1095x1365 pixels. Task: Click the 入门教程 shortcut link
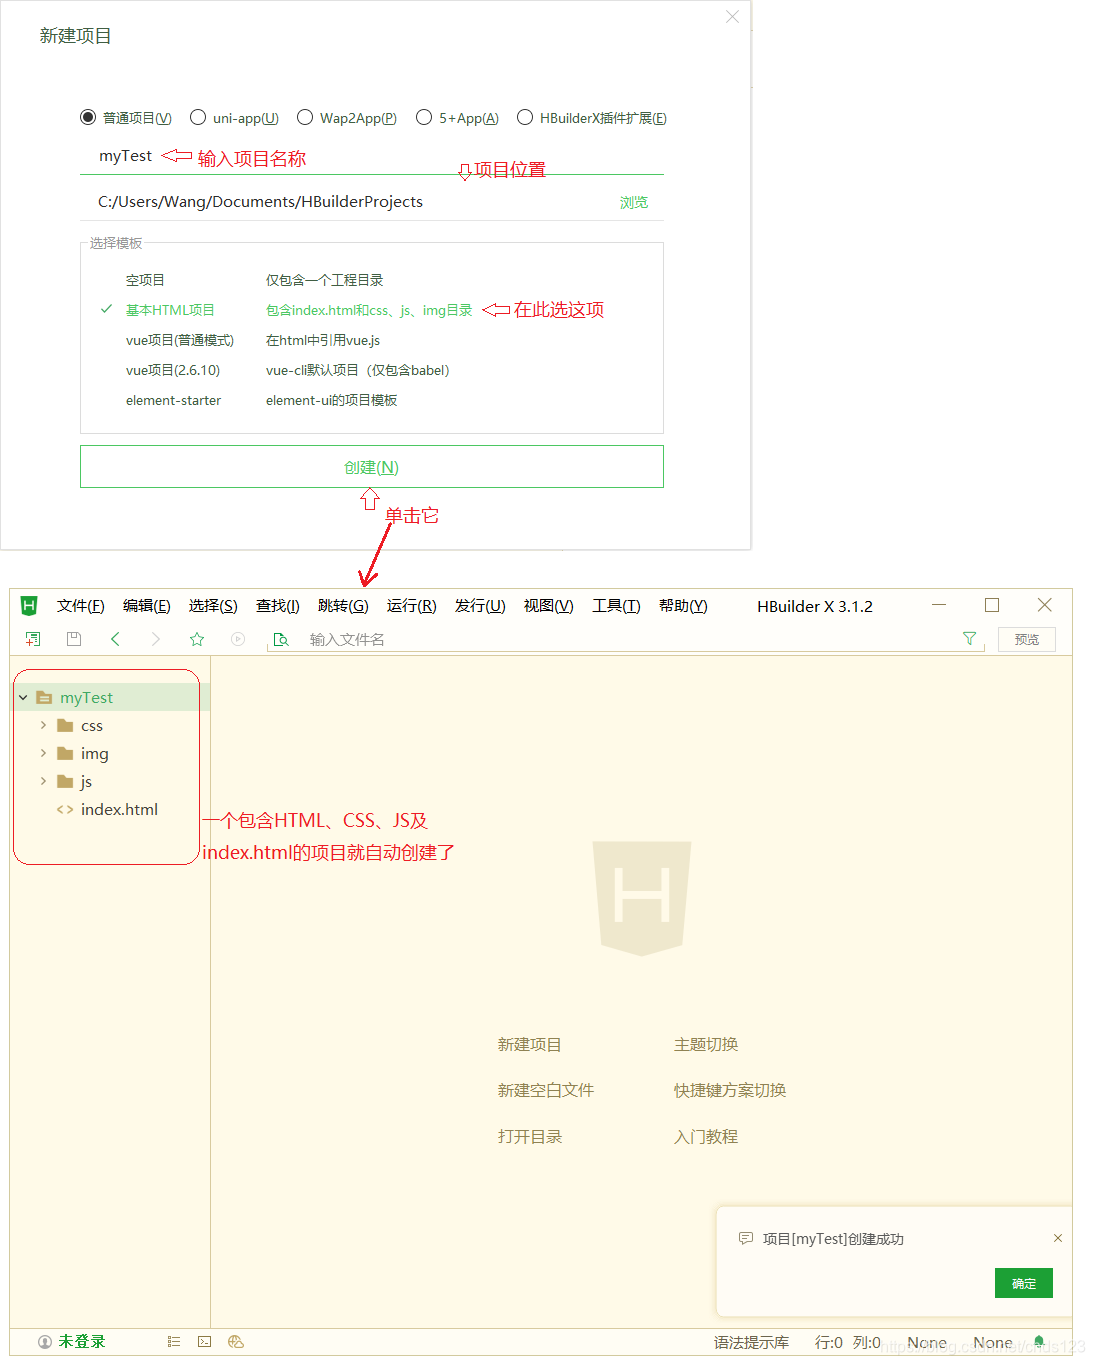[x=706, y=1136]
